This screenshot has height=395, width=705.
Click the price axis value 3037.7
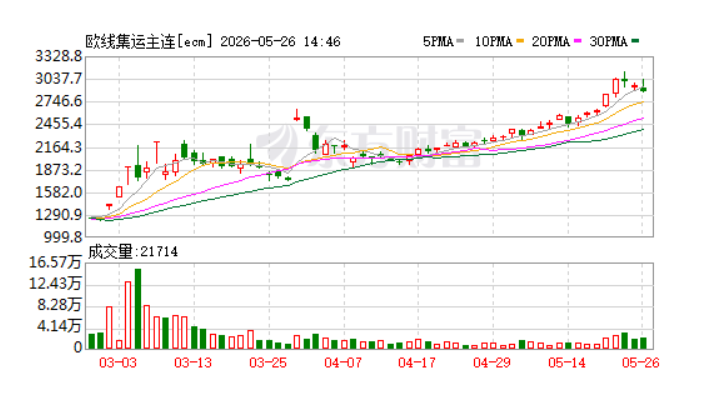click(x=59, y=79)
